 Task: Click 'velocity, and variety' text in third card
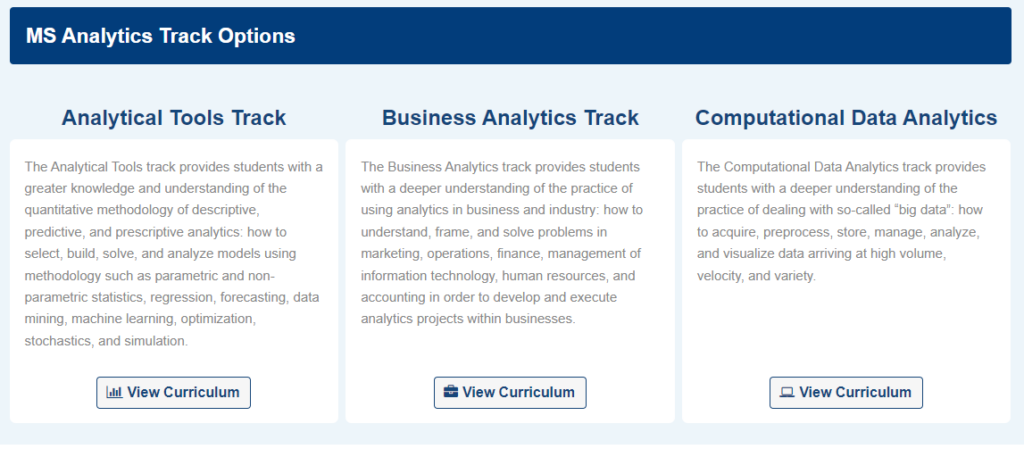pos(756,276)
